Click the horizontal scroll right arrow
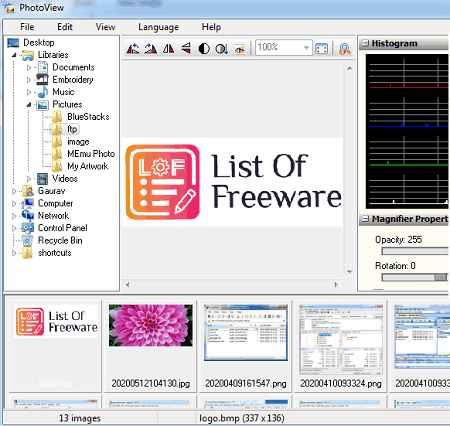450x426 pixels. point(336,285)
